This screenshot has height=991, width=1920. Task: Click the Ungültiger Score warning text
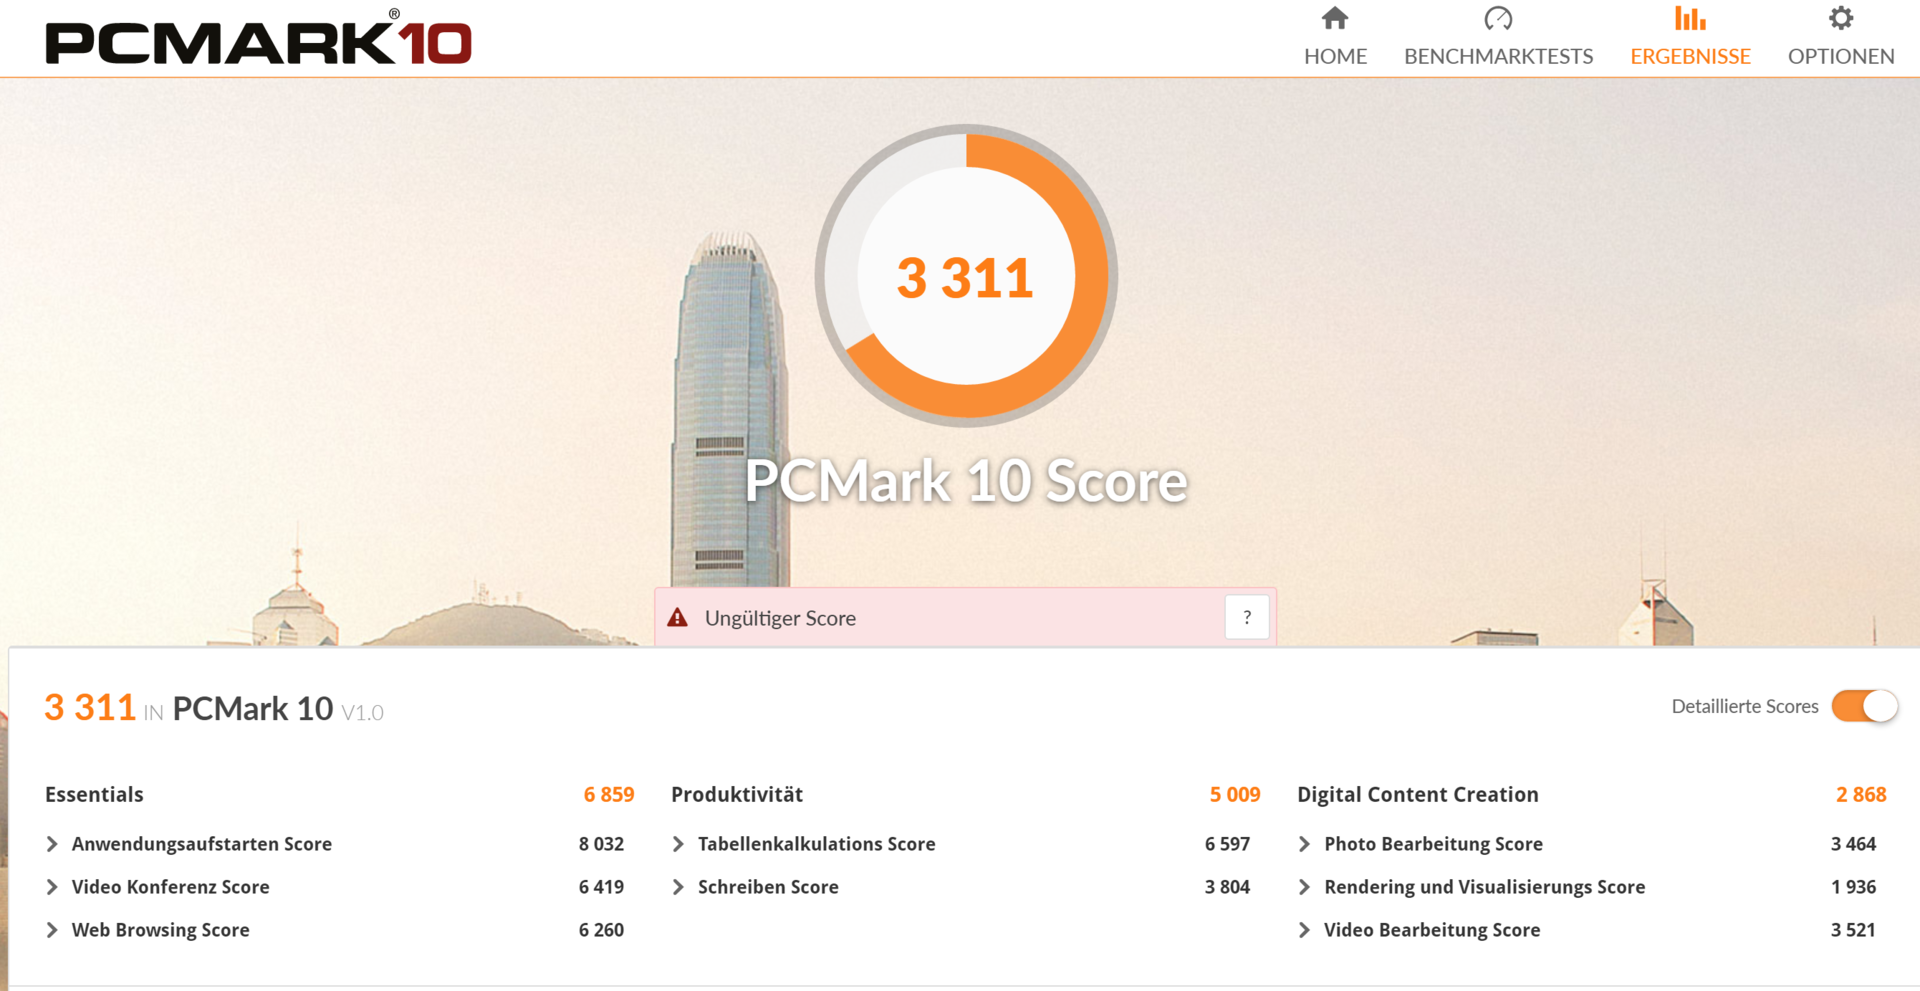point(780,618)
